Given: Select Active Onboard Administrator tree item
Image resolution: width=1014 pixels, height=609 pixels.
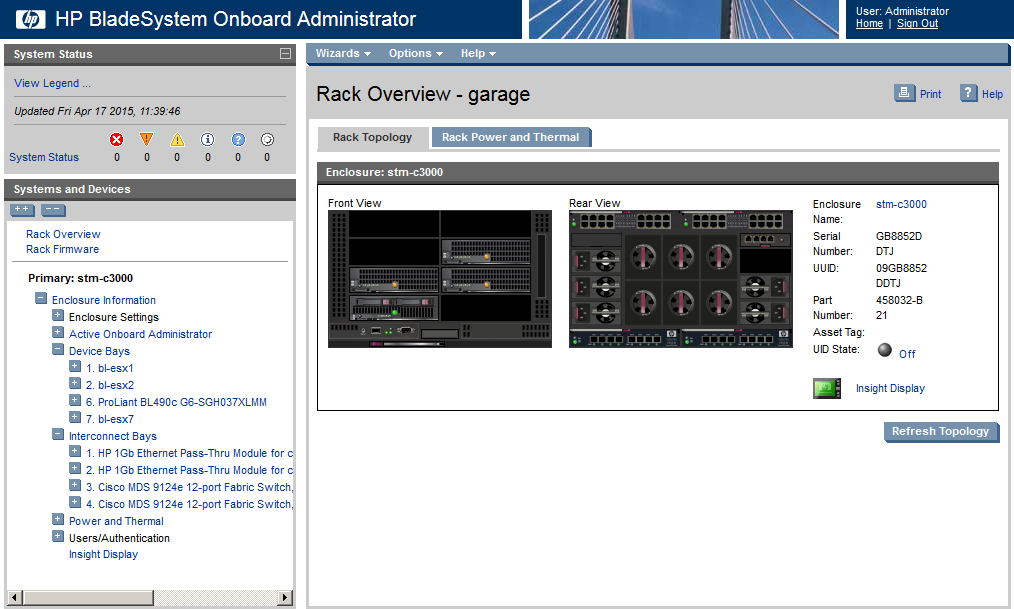Looking at the screenshot, I should pos(140,334).
